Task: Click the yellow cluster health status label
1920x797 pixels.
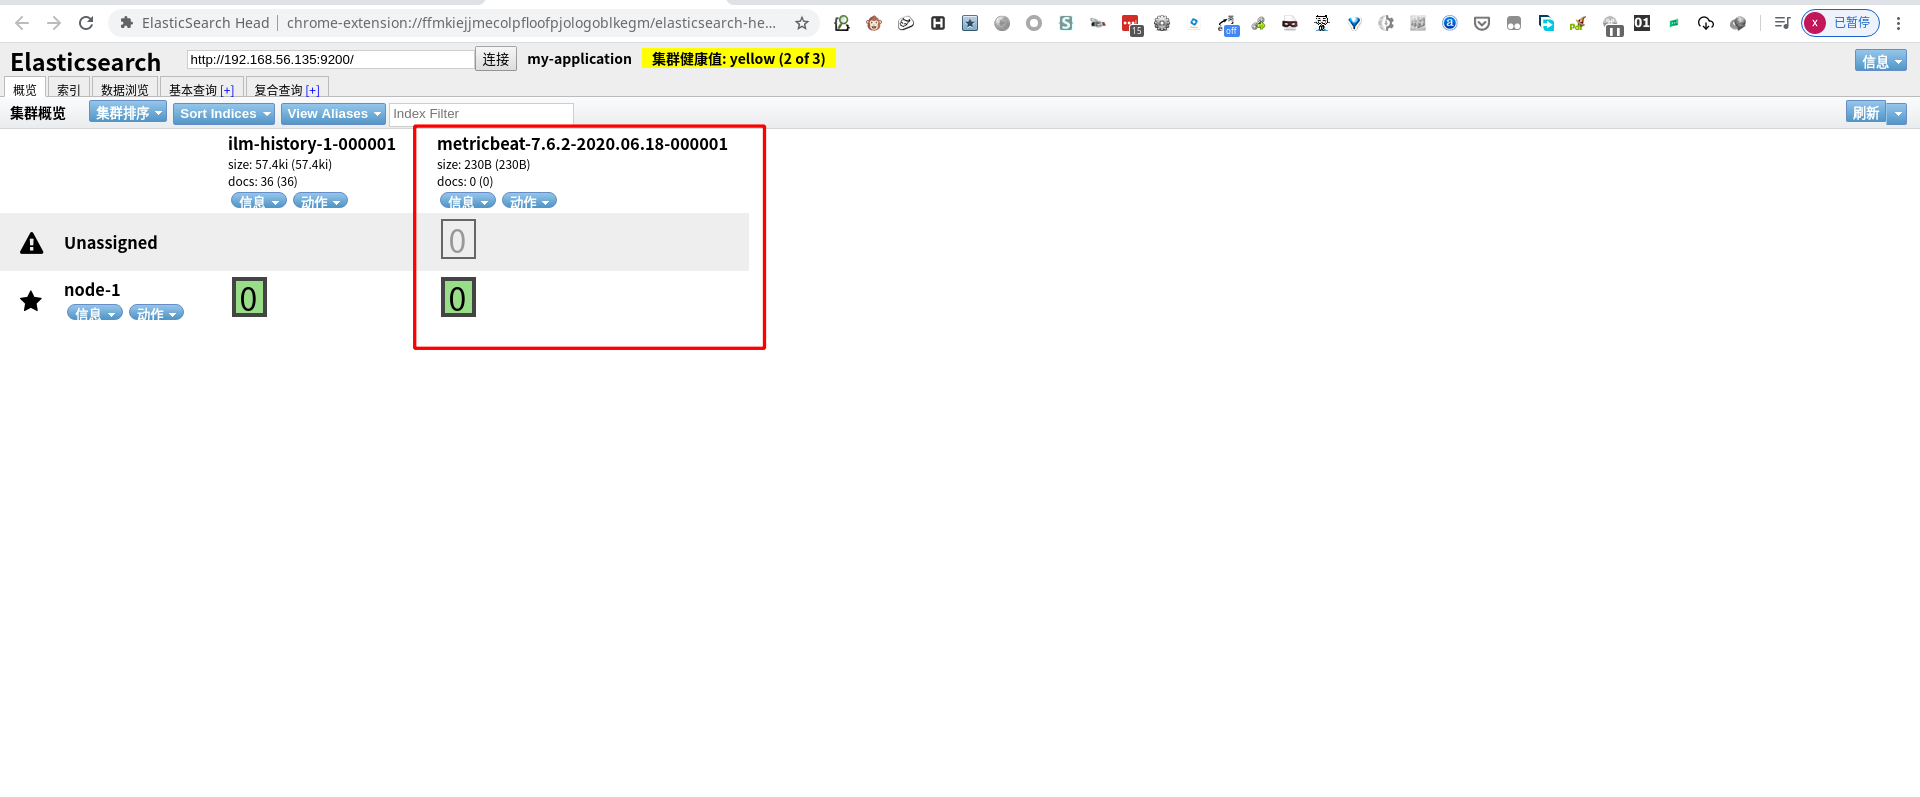Action: (739, 59)
